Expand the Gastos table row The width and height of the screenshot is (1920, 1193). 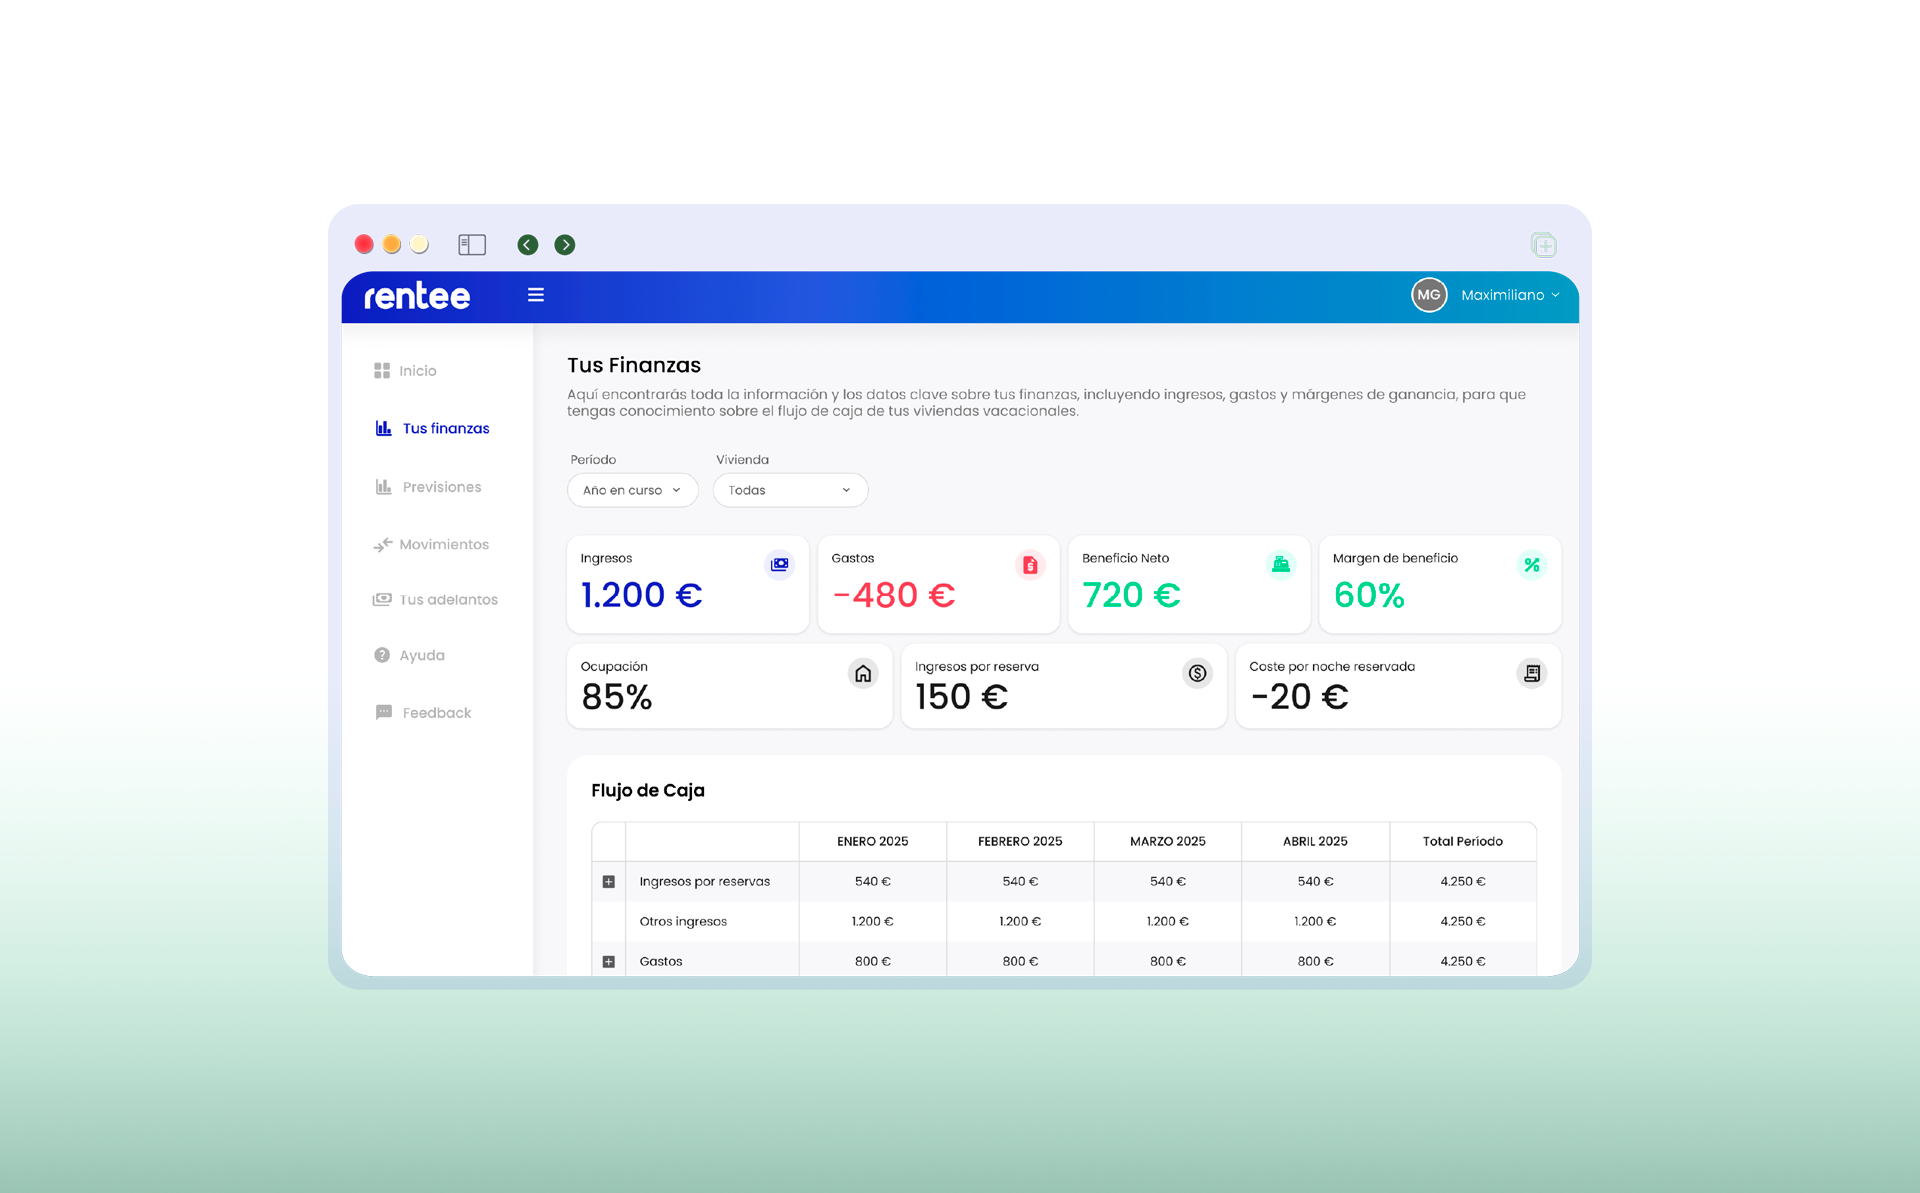pyautogui.click(x=609, y=962)
